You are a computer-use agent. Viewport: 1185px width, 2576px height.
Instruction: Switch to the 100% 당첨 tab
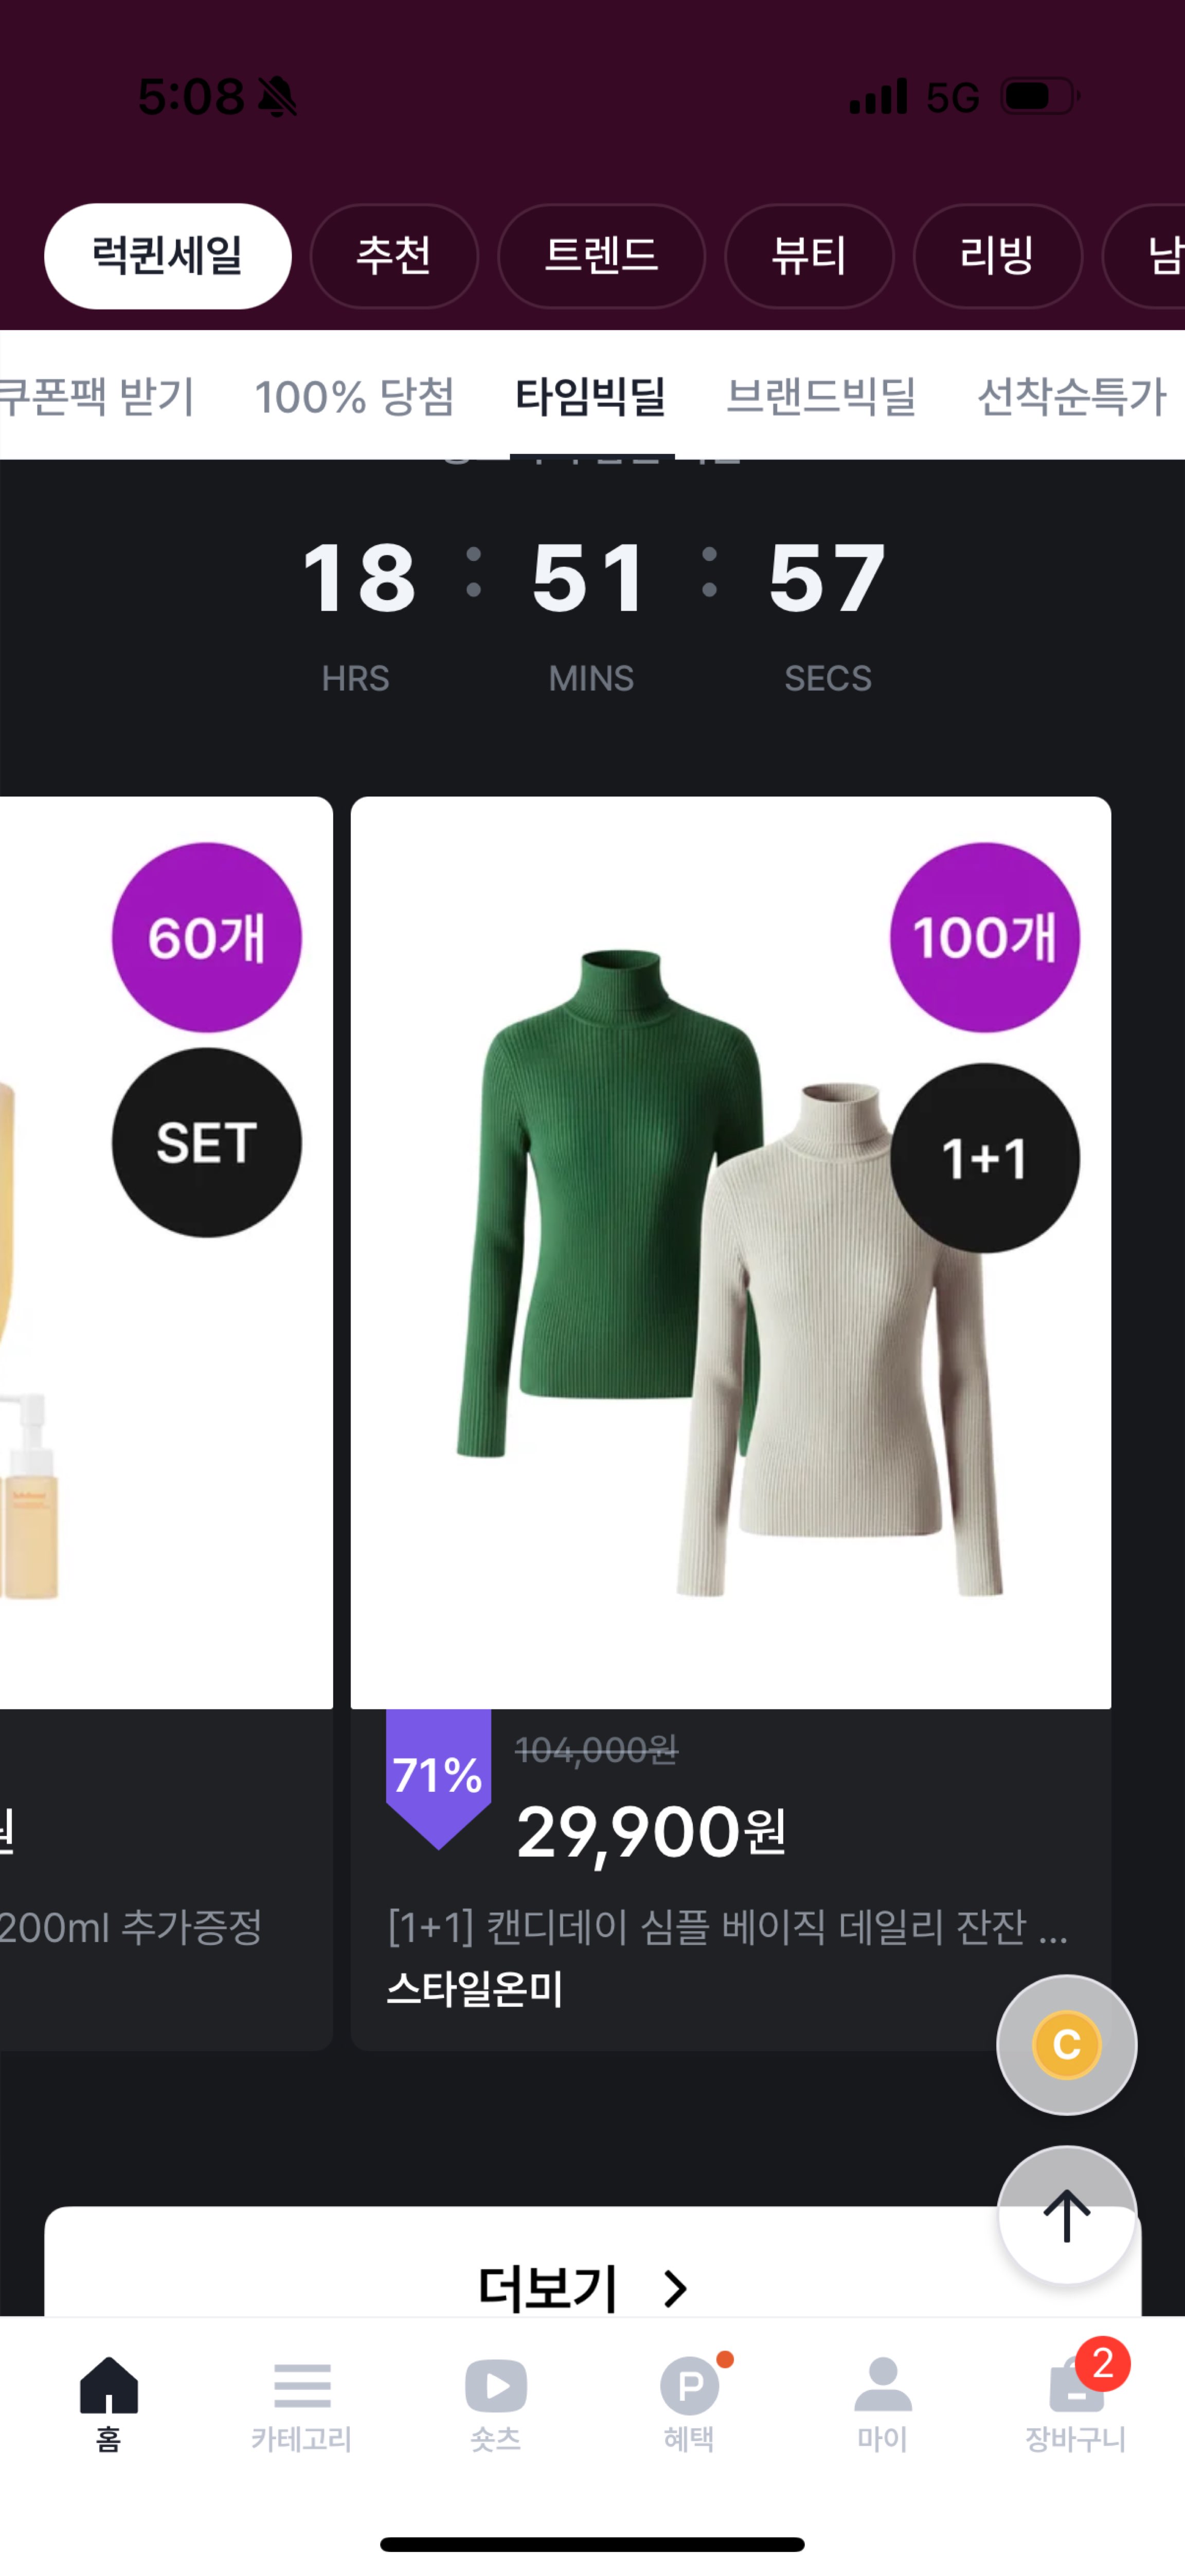tap(354, 396)
